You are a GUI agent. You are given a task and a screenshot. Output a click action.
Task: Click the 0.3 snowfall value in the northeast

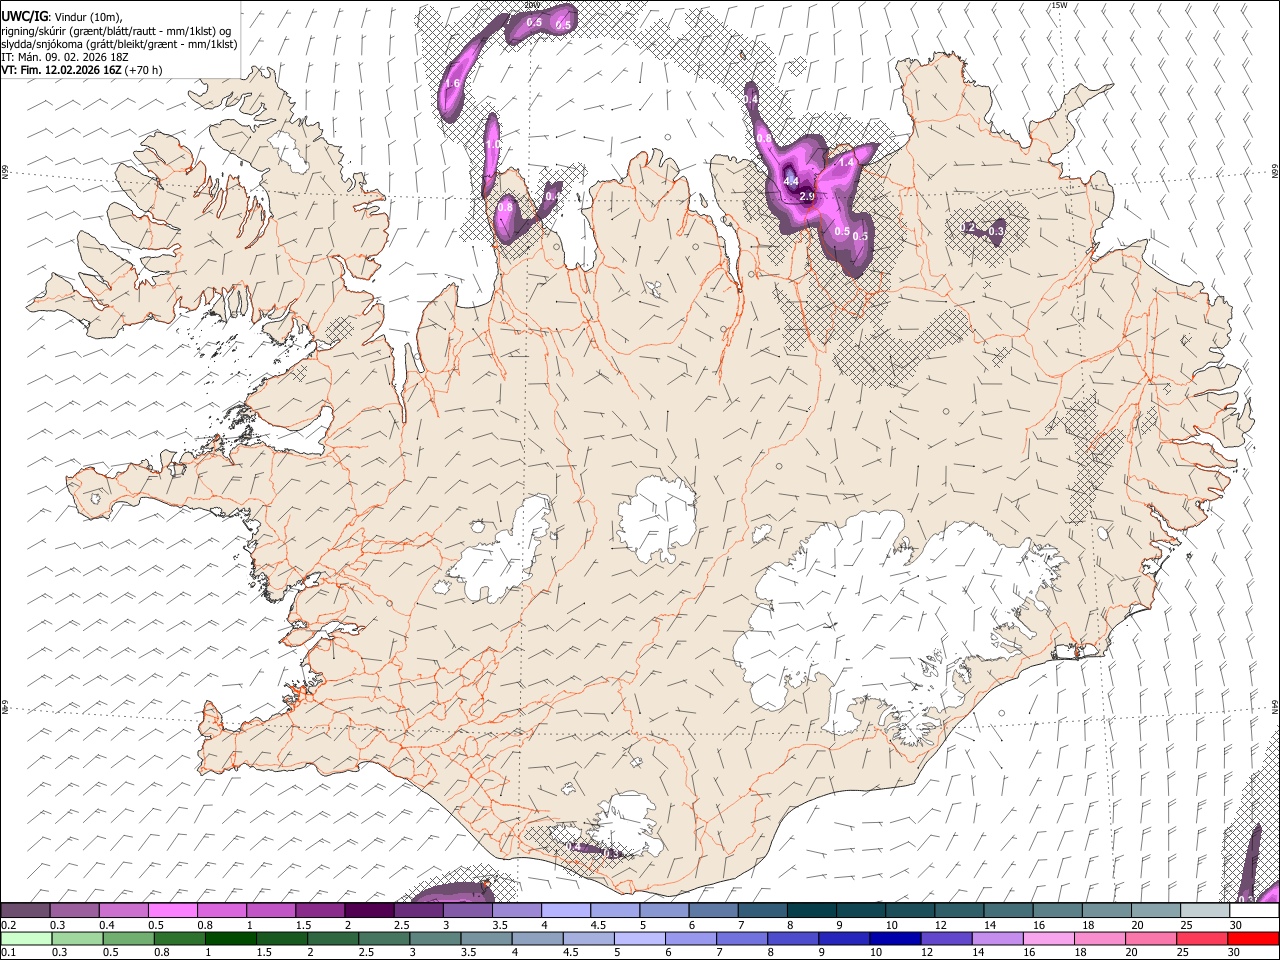coord(995,231)
